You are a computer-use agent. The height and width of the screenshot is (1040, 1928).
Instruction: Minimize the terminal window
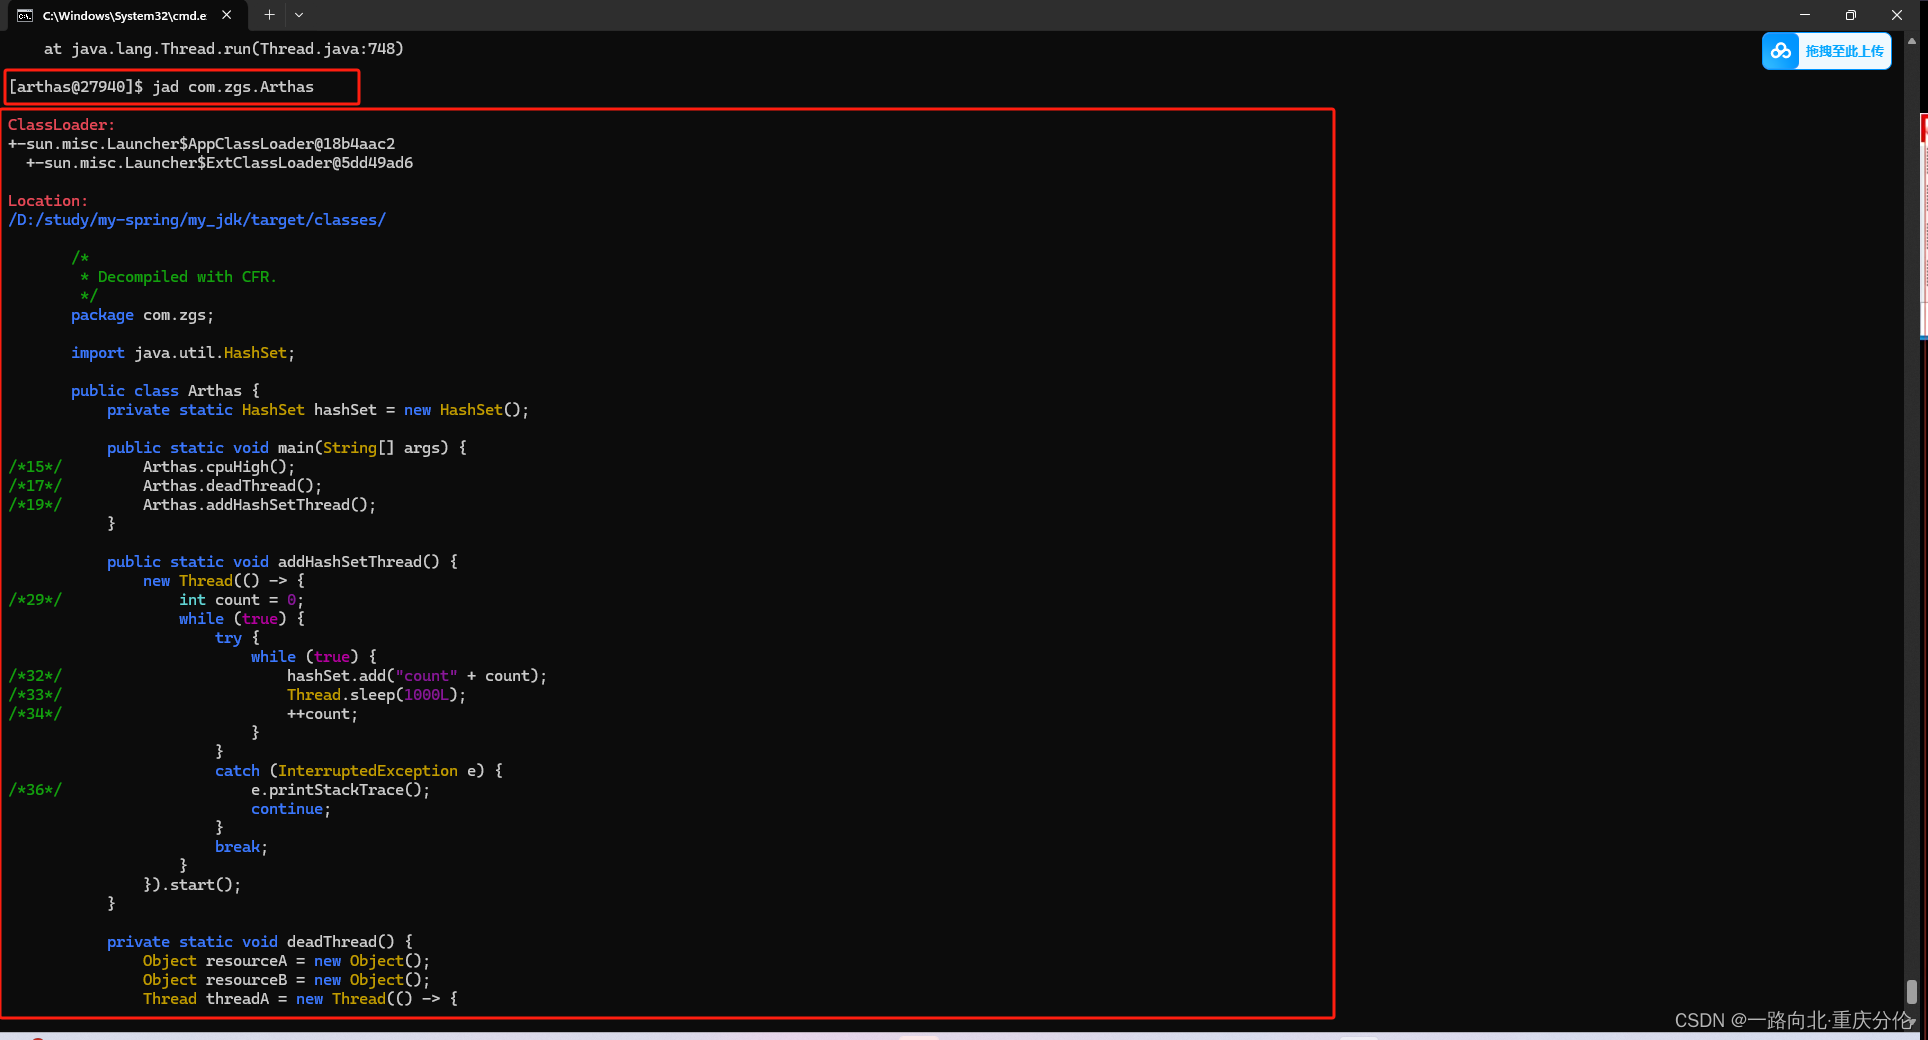(x=1805, y=15)
